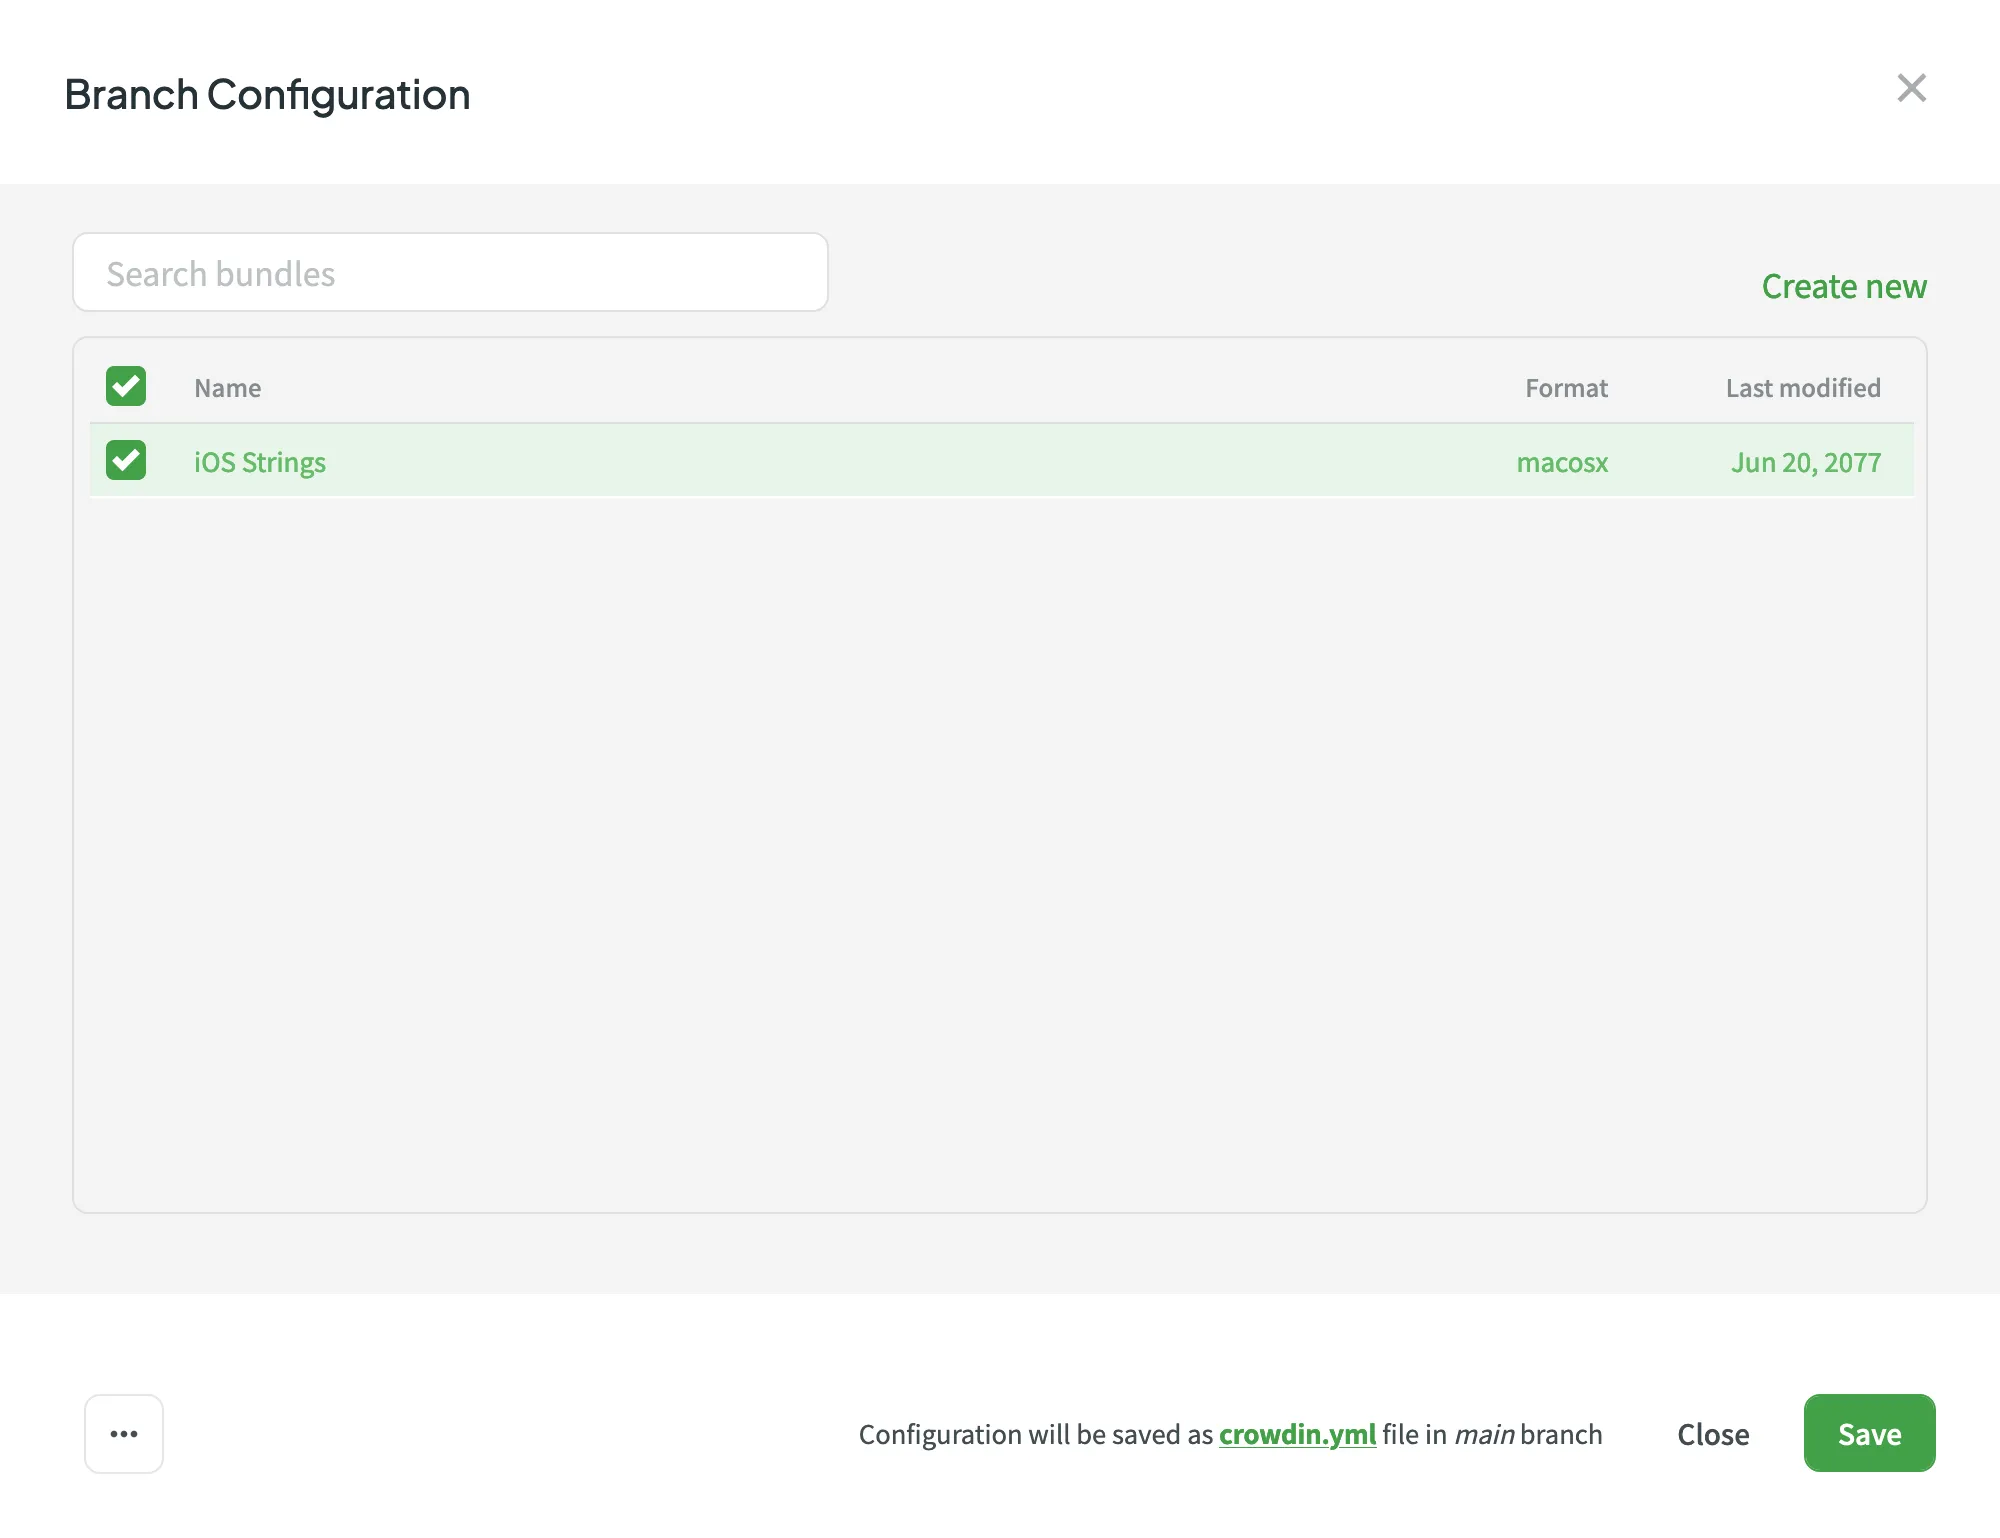Click the Jun 20, 2077 modified date
The width and height of the screenshot is (2000, 1538).
pos(1805,462)
